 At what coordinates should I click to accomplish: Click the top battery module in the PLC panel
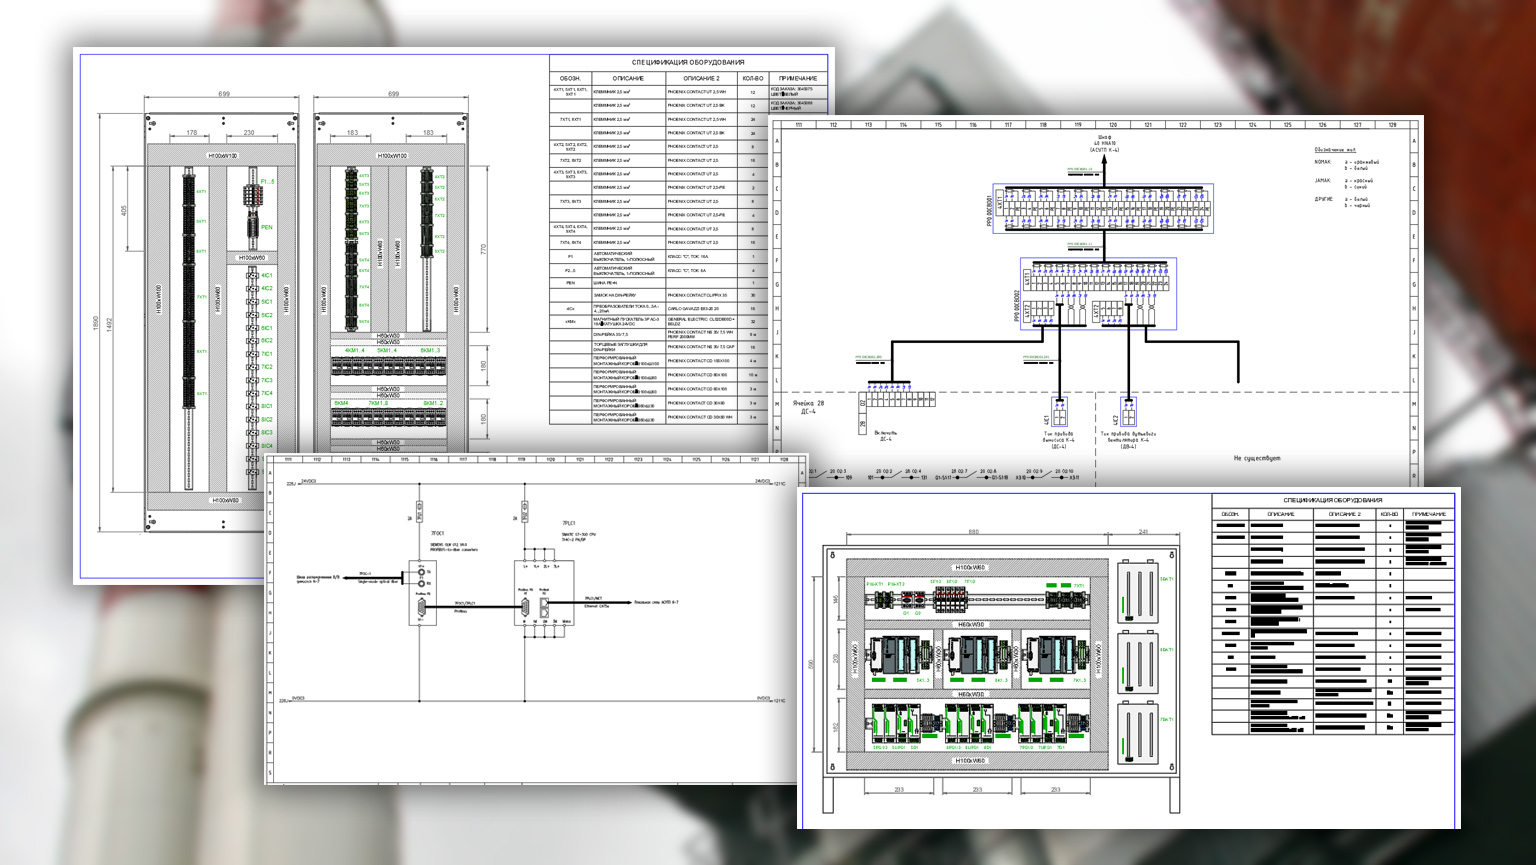[1137, 591]
